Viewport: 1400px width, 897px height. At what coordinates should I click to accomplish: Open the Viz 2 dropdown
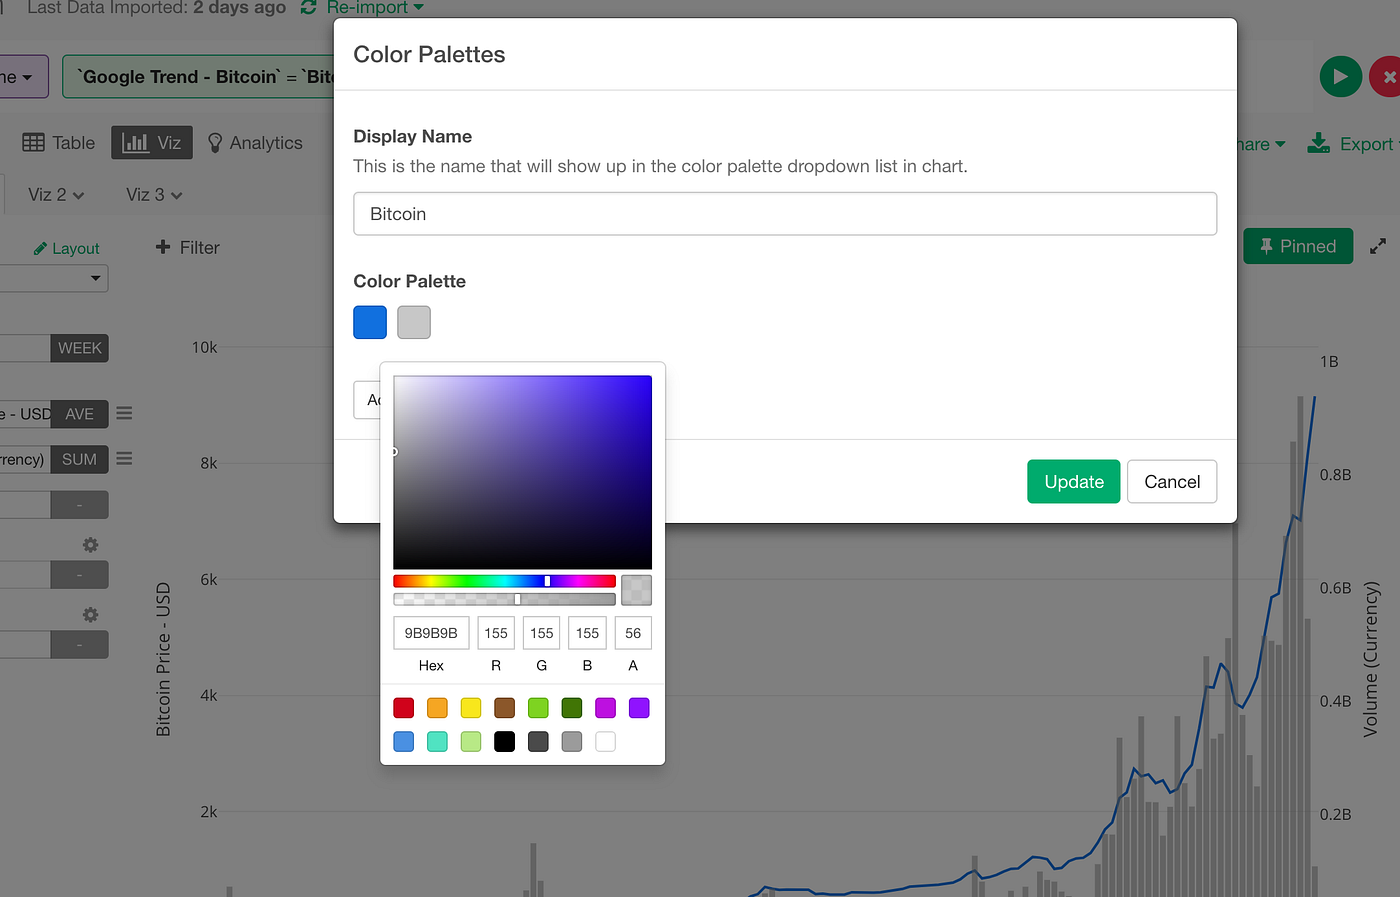(55, 194)
